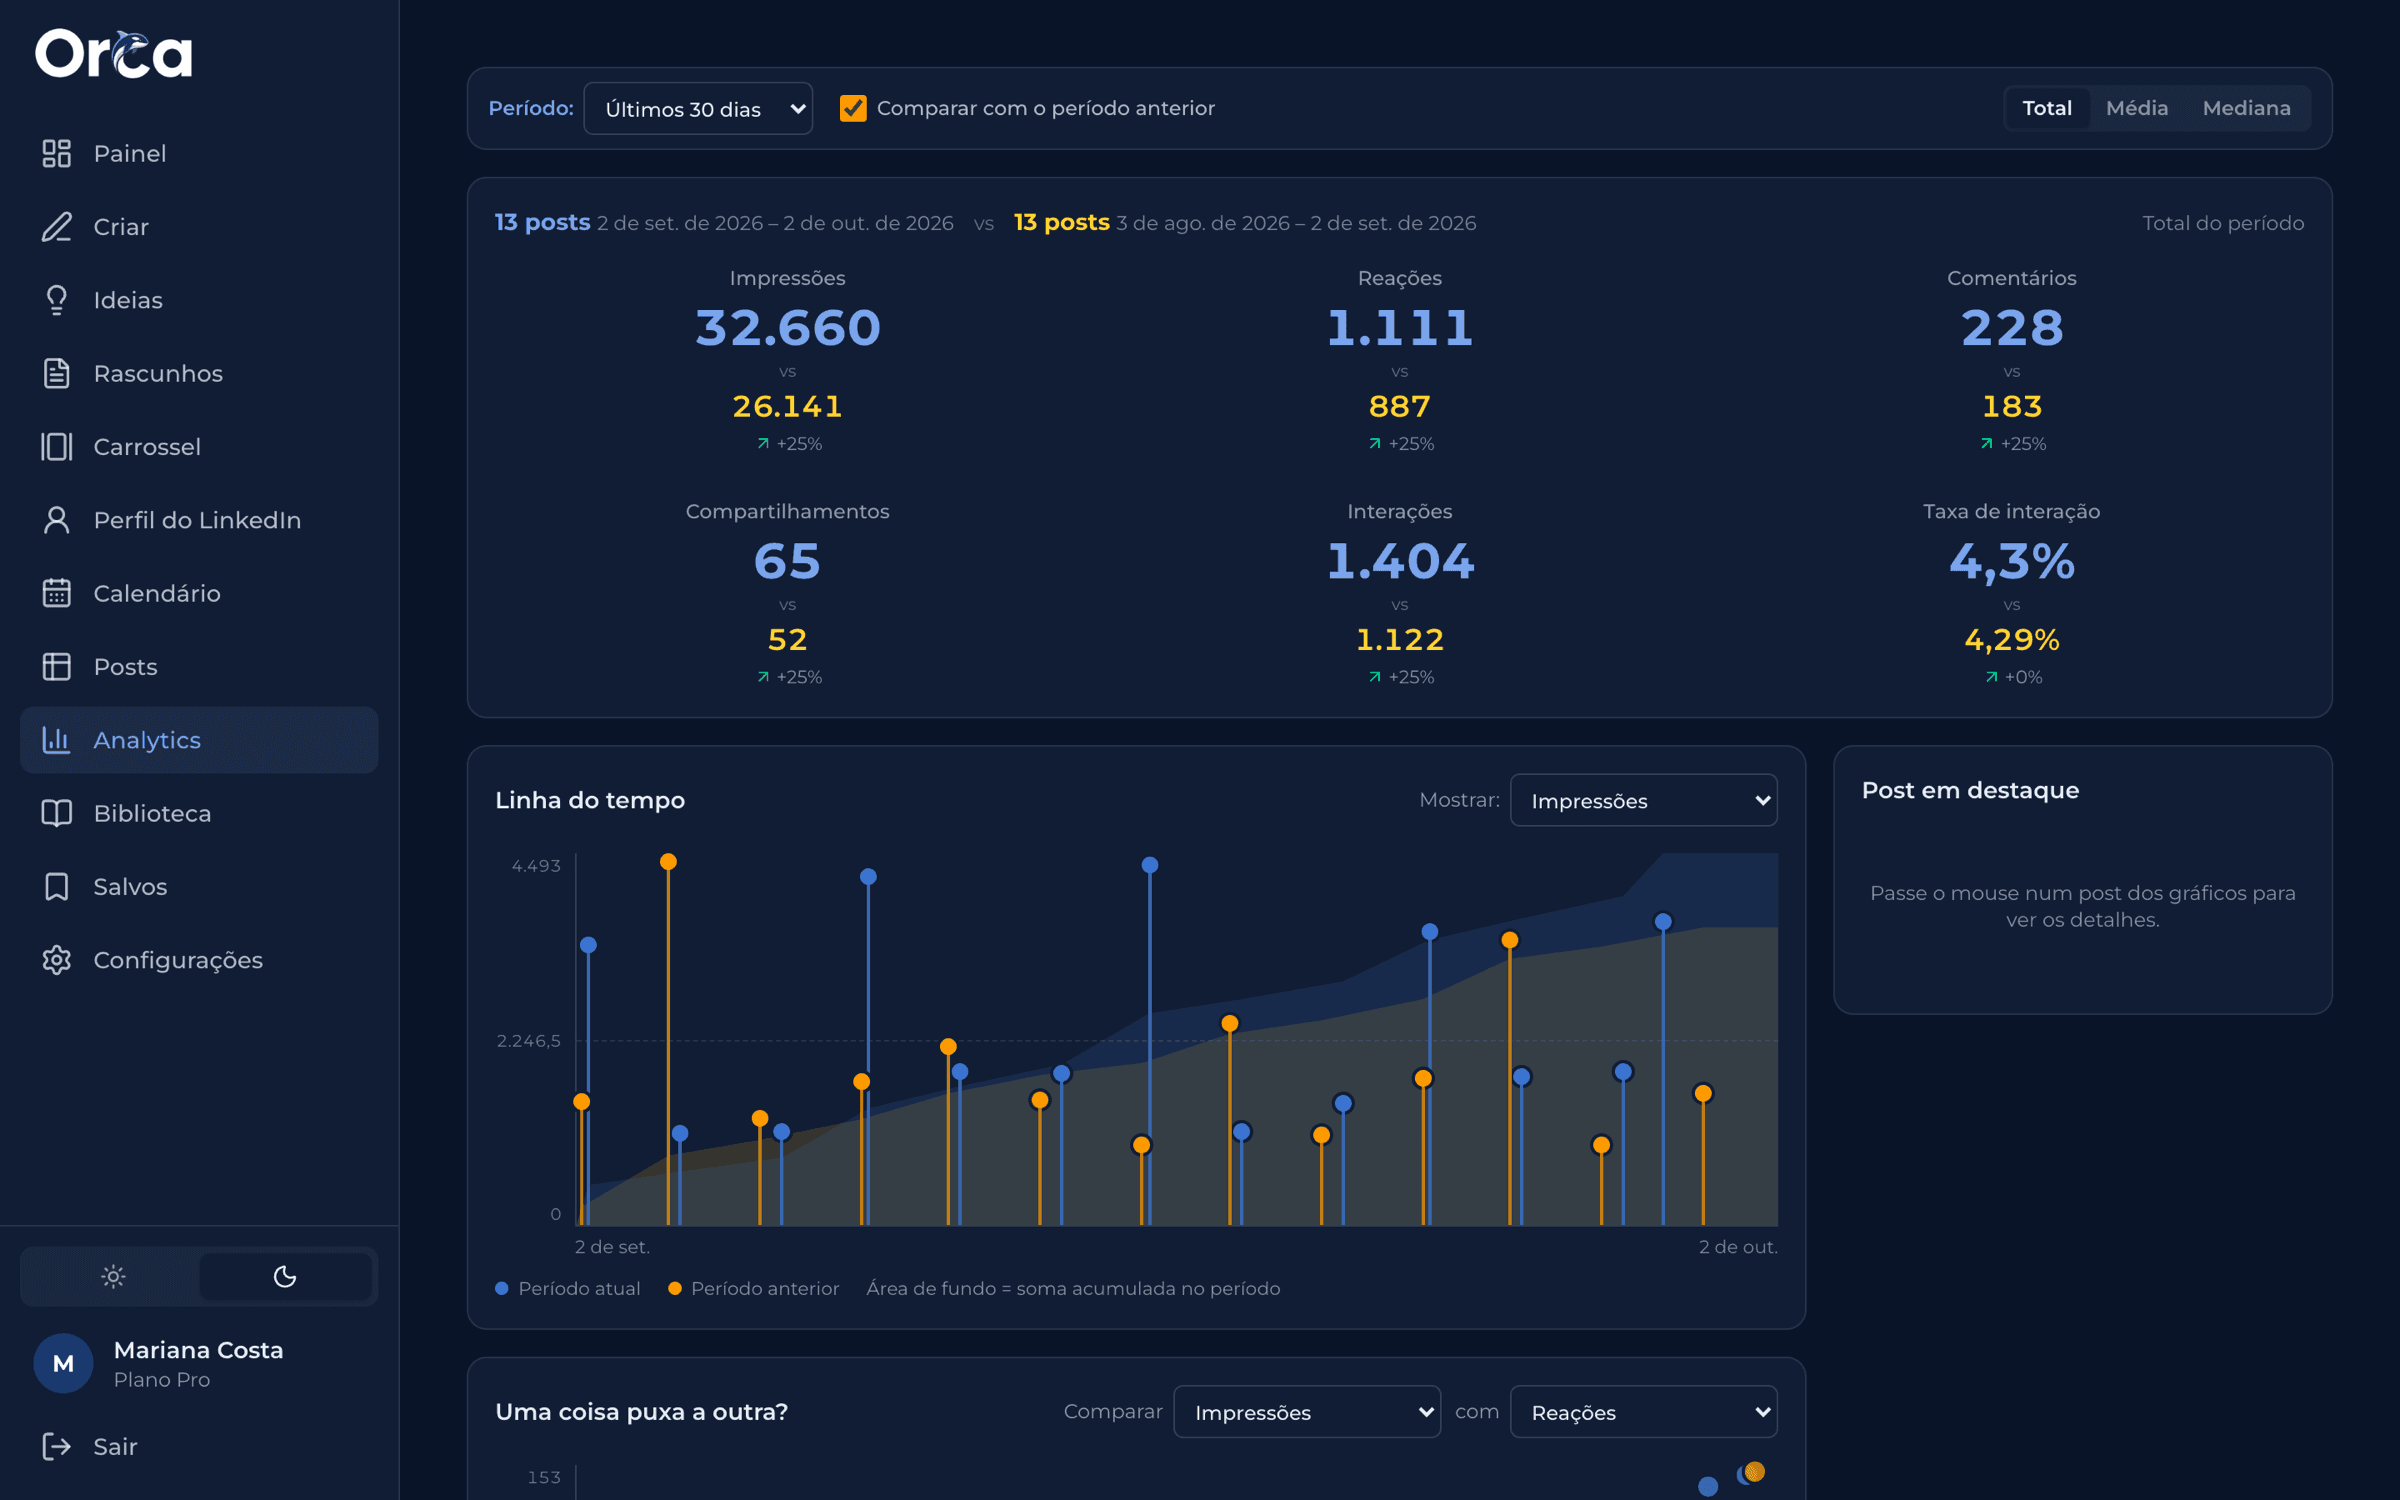Click the Perfil do LinkedIn label
Viewport: 2400px width, 1500px height.
[197, 520]
